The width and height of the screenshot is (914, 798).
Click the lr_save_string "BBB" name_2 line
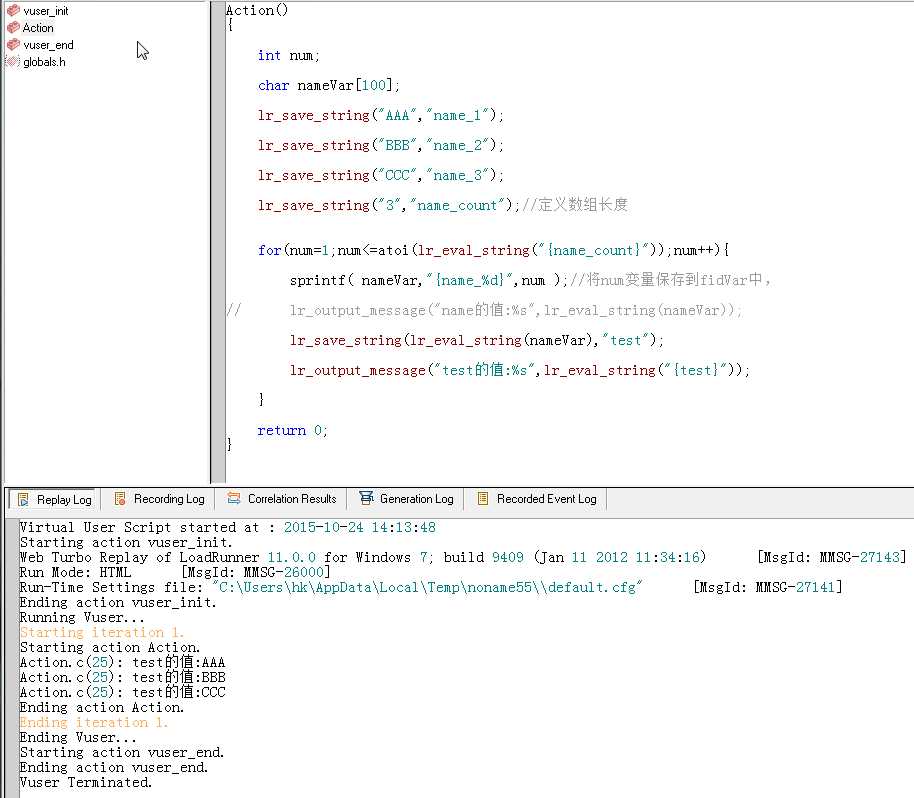pos(381,146)
